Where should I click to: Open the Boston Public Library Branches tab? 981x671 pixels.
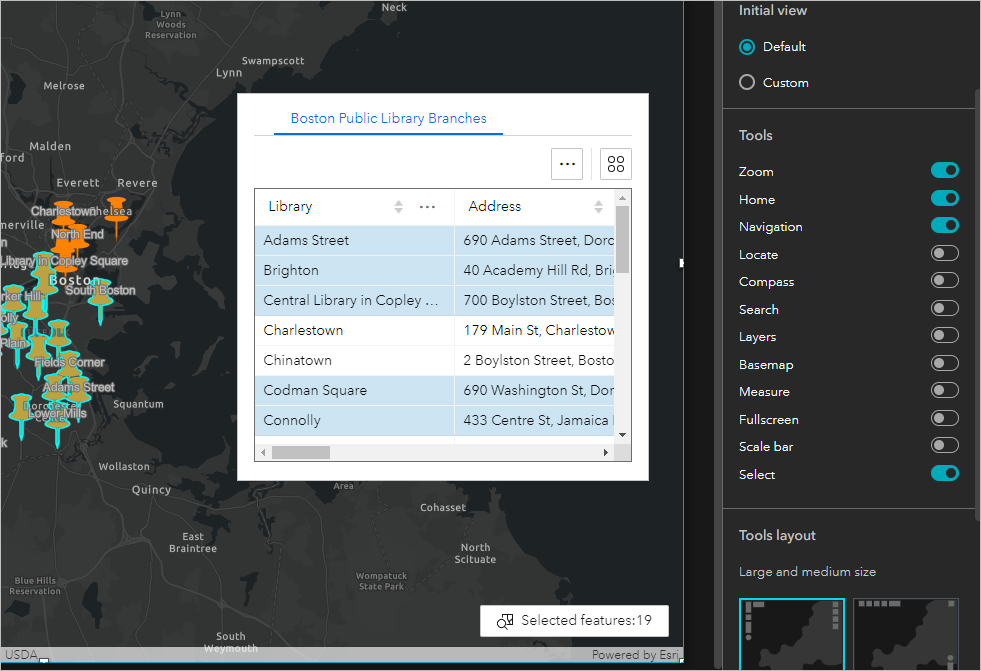(x=389, y=118)
